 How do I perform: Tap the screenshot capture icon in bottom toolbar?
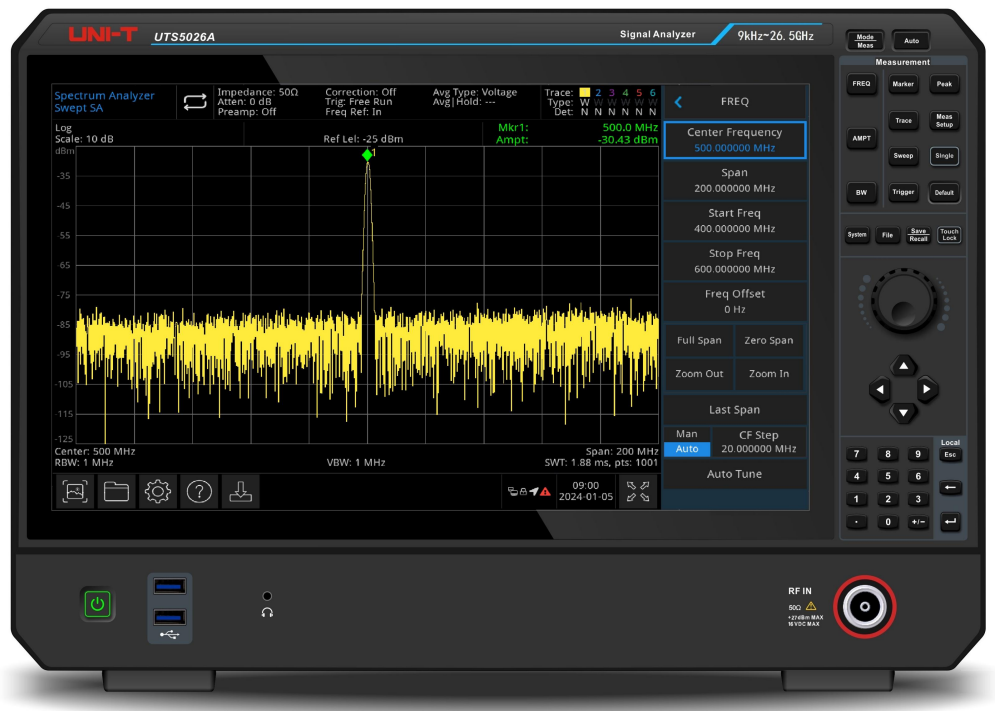pos(75,491)
